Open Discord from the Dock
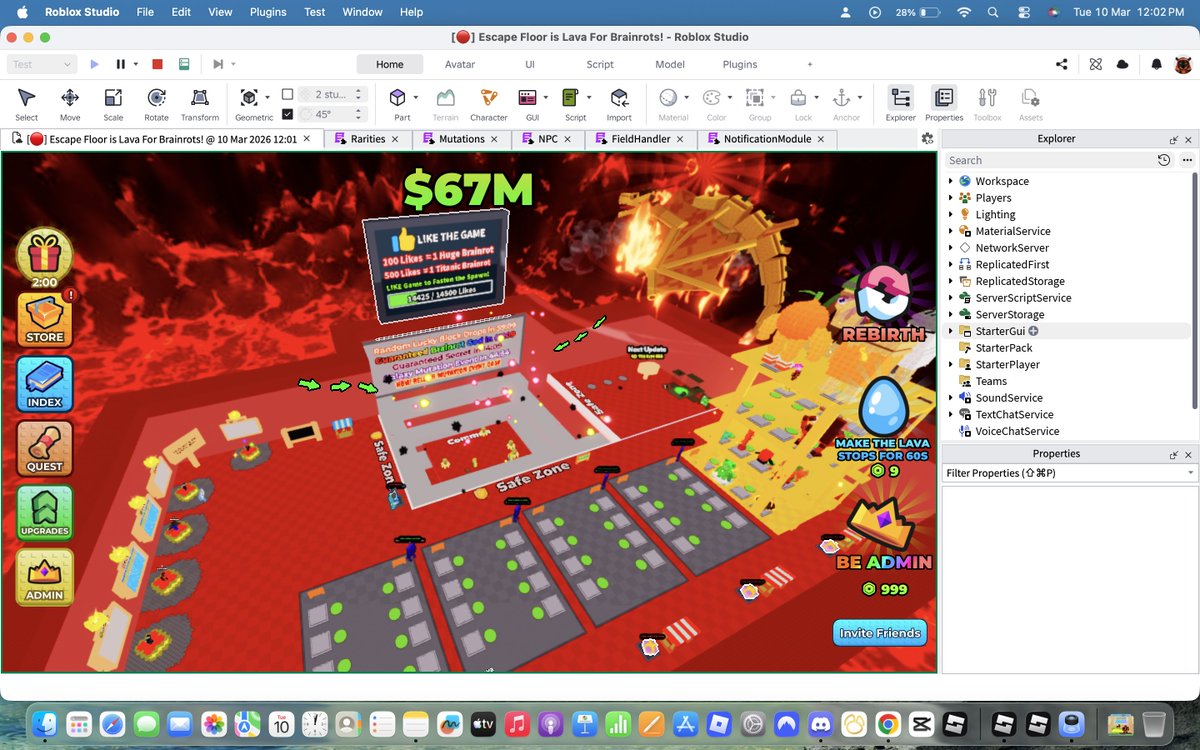Image resolution: width=1200 pixels, height=750 pixels. [x=820, y=723]
